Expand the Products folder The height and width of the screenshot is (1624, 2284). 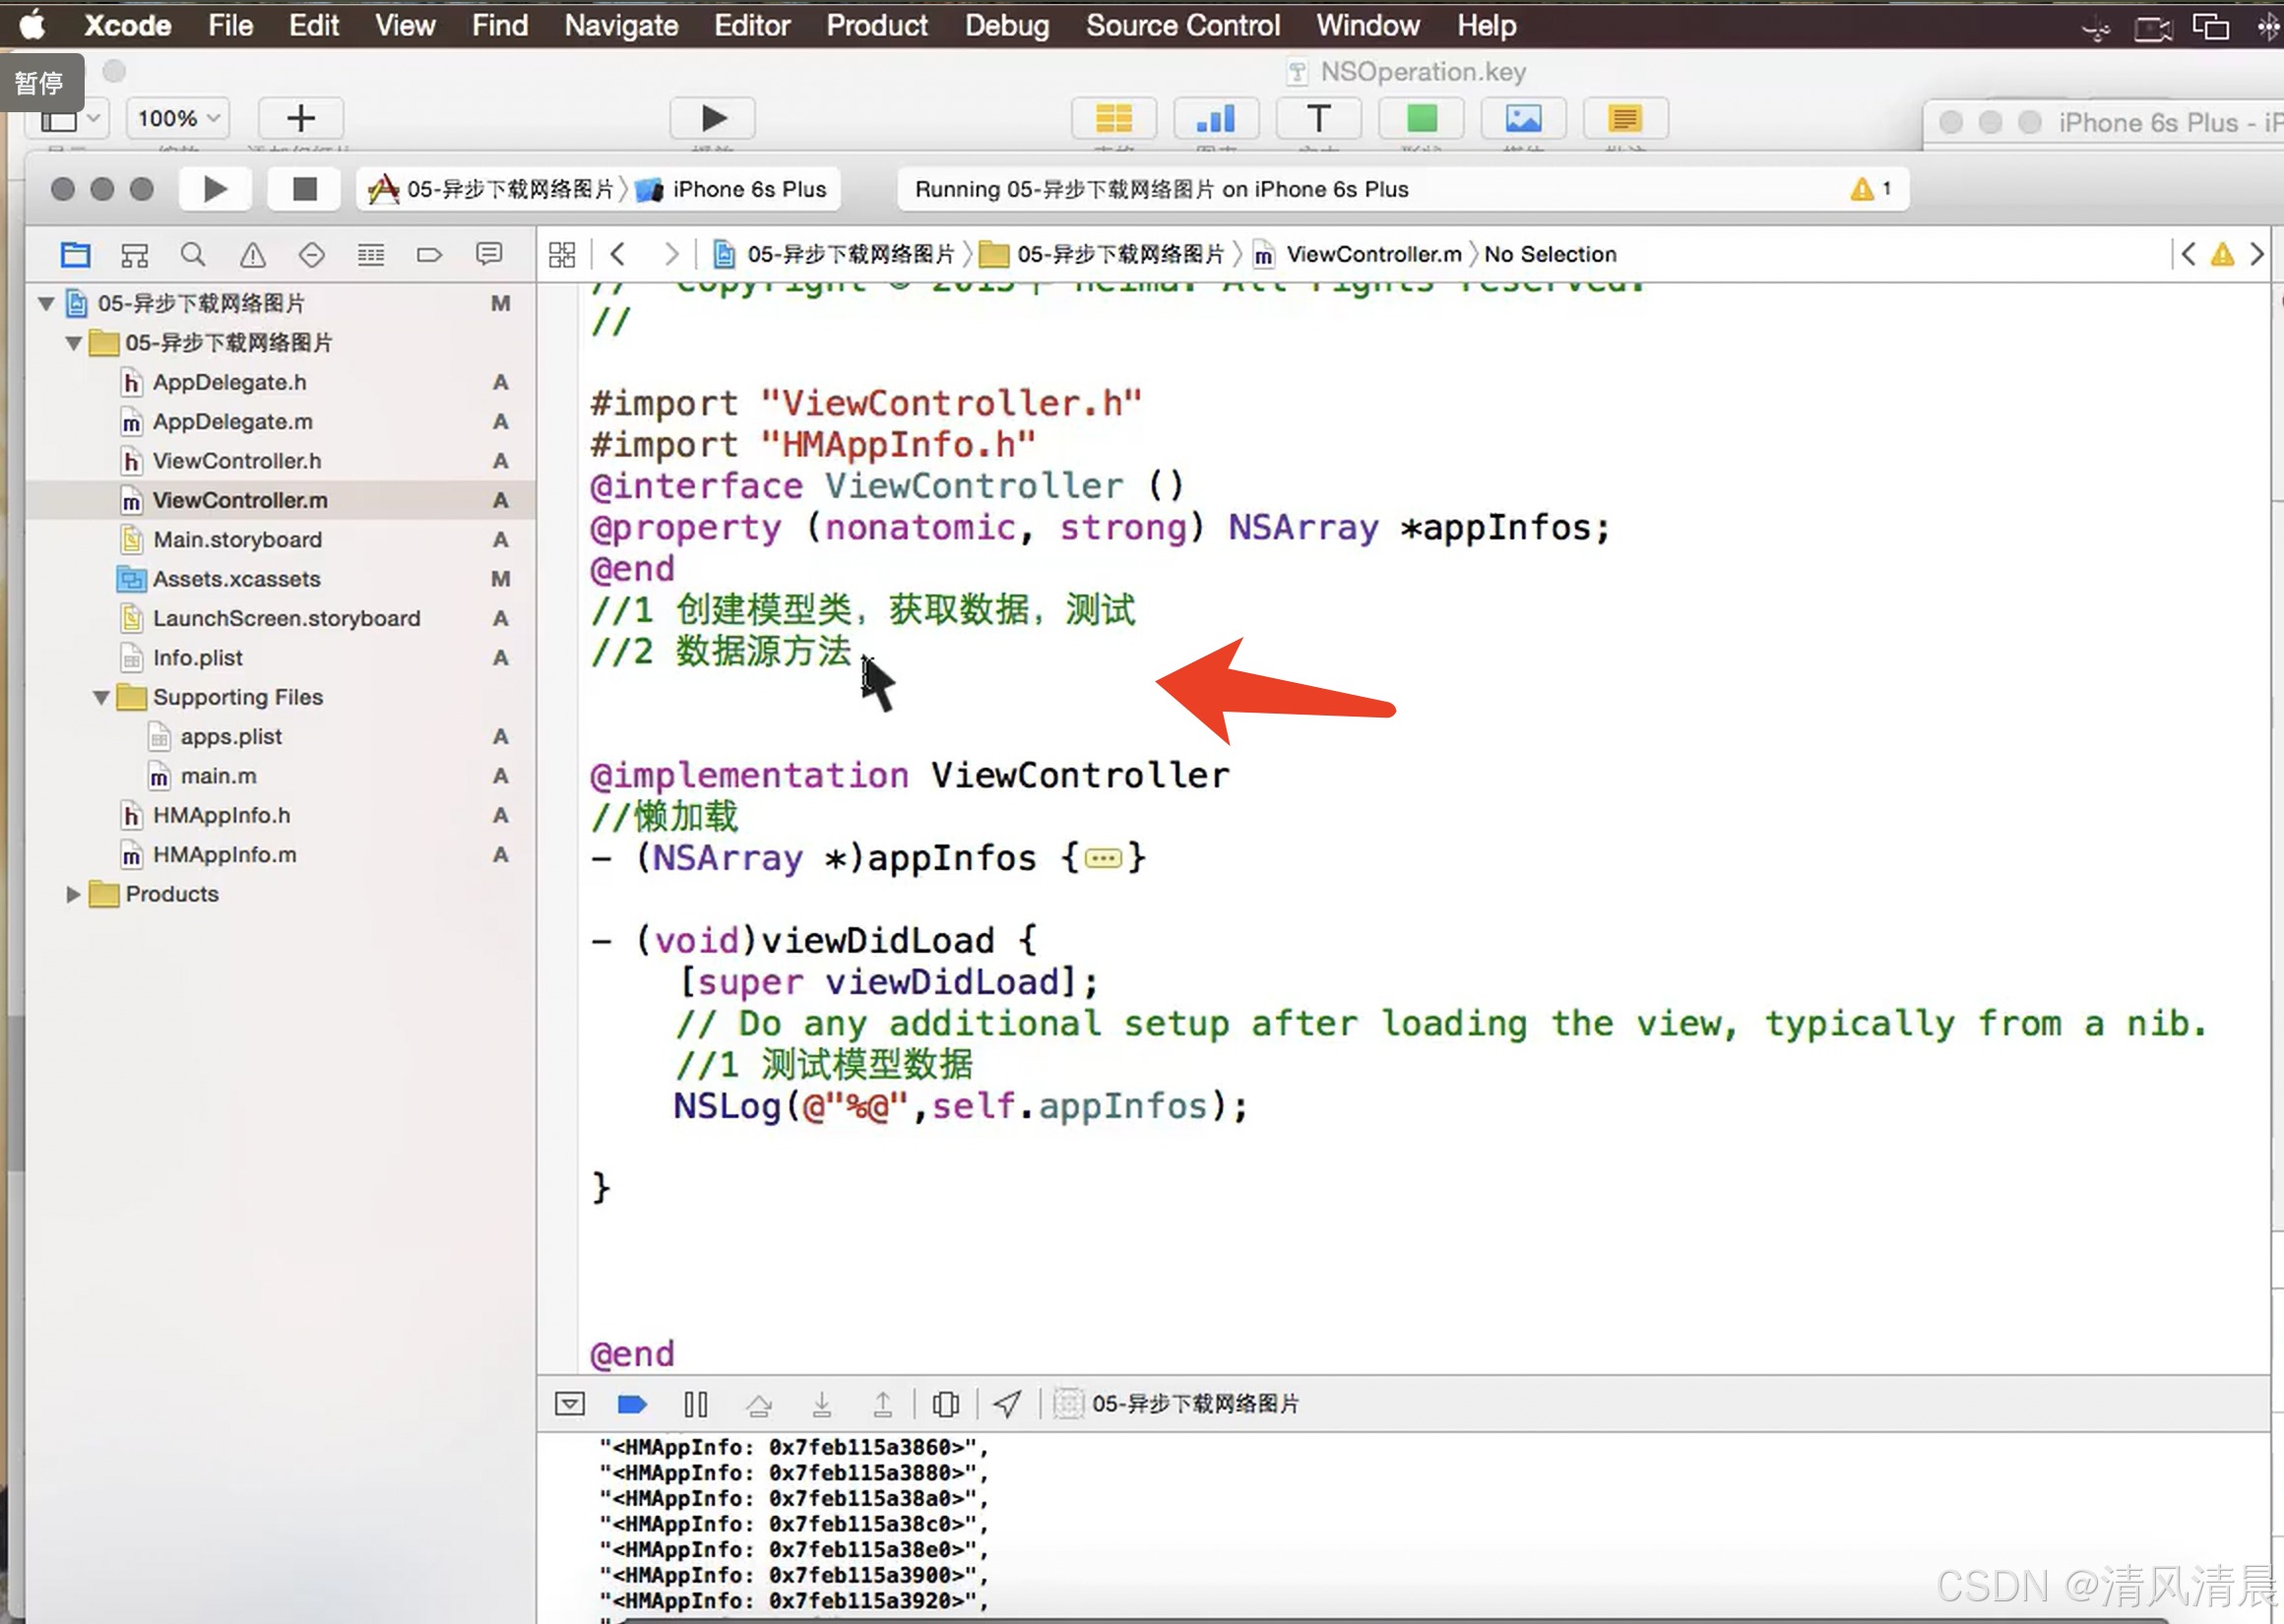pos(73,894)
